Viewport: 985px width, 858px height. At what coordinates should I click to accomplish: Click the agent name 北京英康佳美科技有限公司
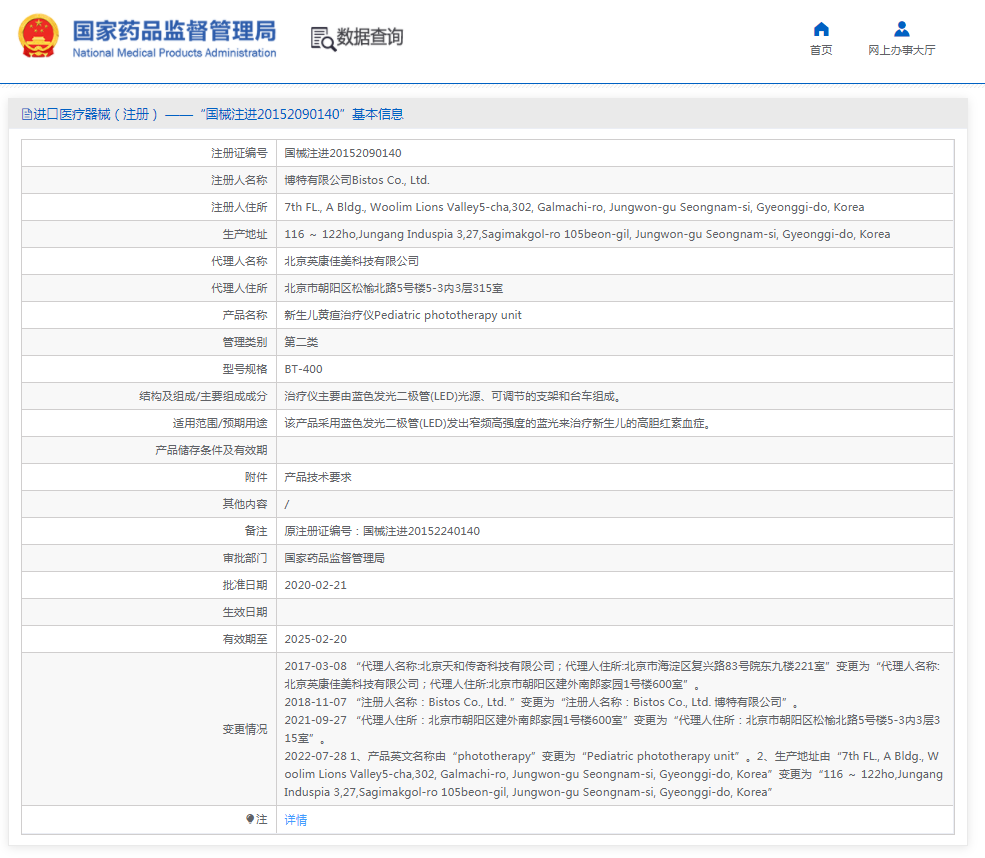352,261
